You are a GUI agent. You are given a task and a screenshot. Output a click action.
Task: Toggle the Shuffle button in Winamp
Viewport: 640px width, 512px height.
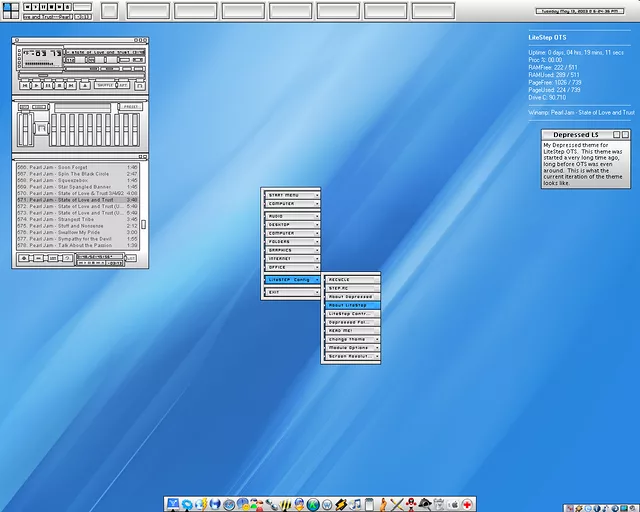[104, 85]
